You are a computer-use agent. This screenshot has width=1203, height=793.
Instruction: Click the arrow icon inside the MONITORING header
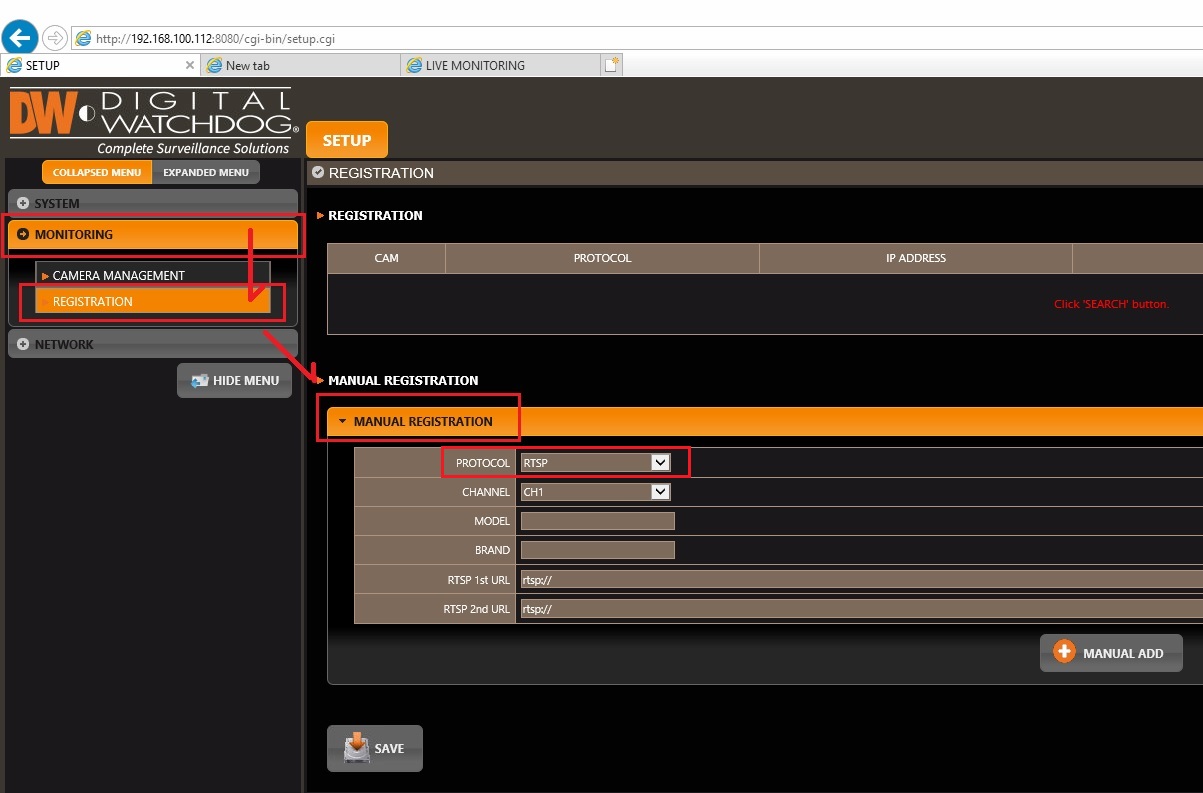click(x=23, y=236)
